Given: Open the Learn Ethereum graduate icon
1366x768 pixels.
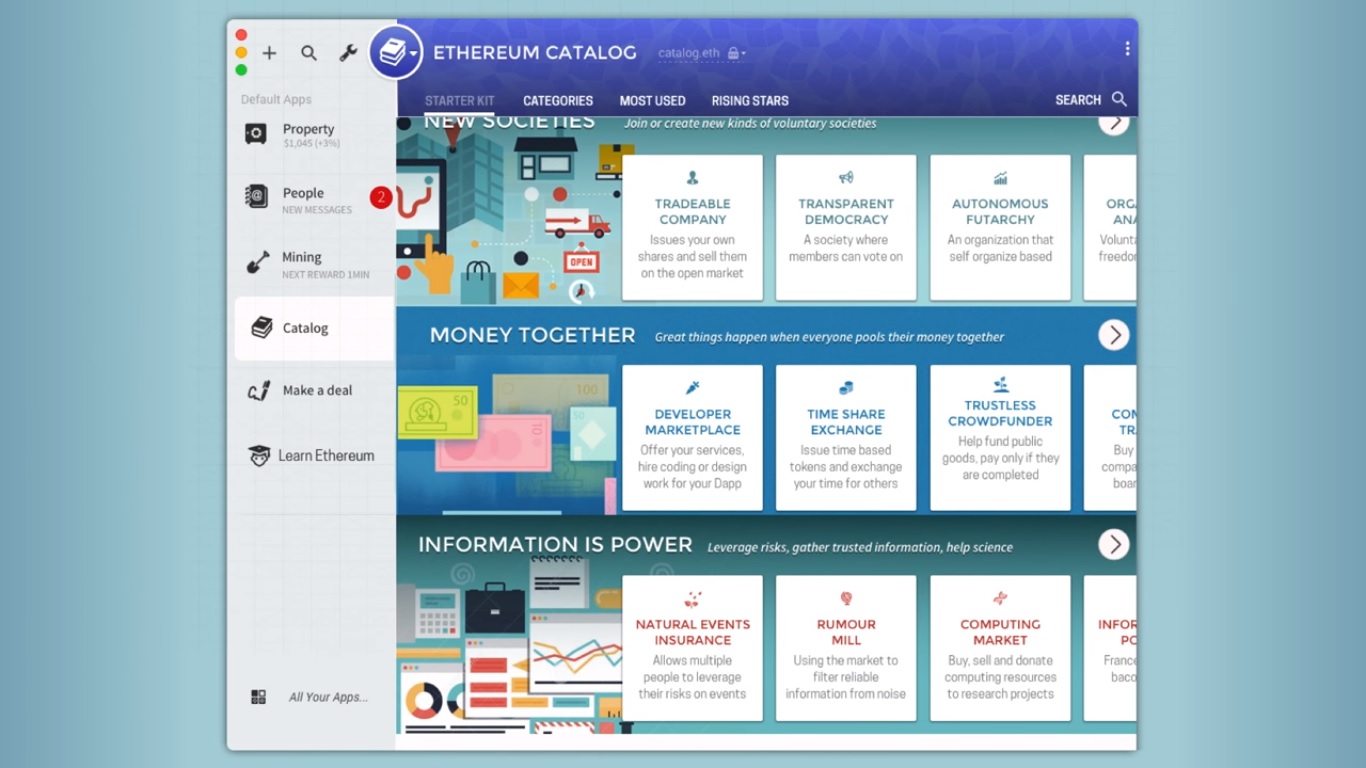Looking at the screenshot, I should pos(259,455).
